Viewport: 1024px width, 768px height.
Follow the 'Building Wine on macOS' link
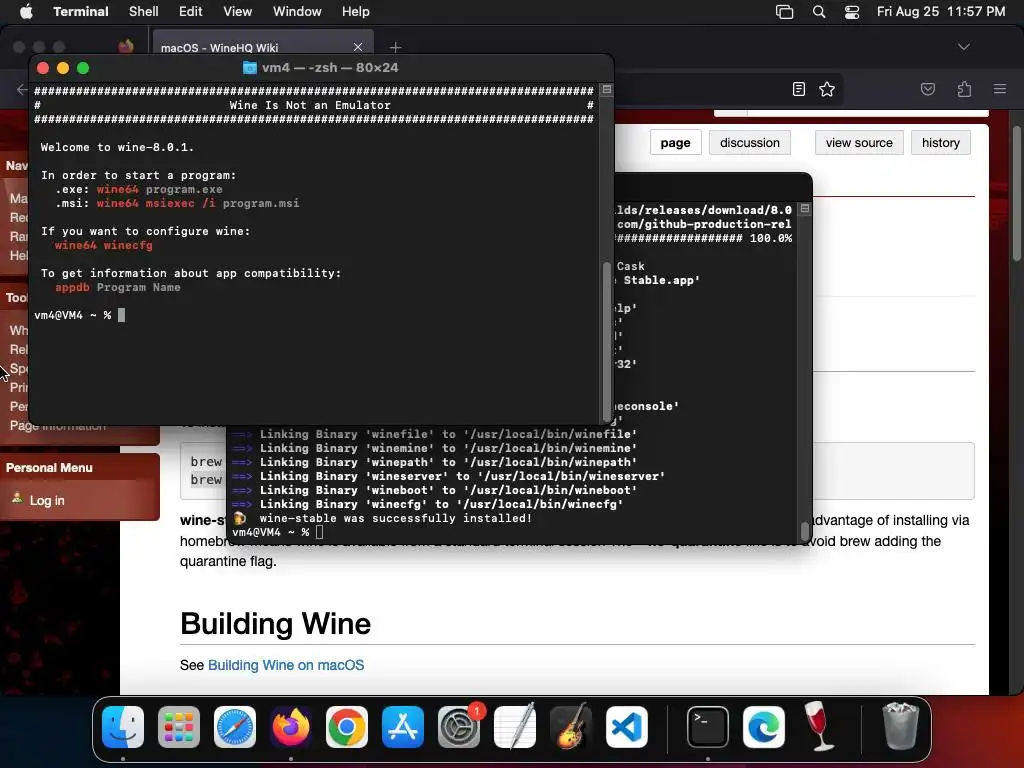pyautogui.click(x=286, y=665)
